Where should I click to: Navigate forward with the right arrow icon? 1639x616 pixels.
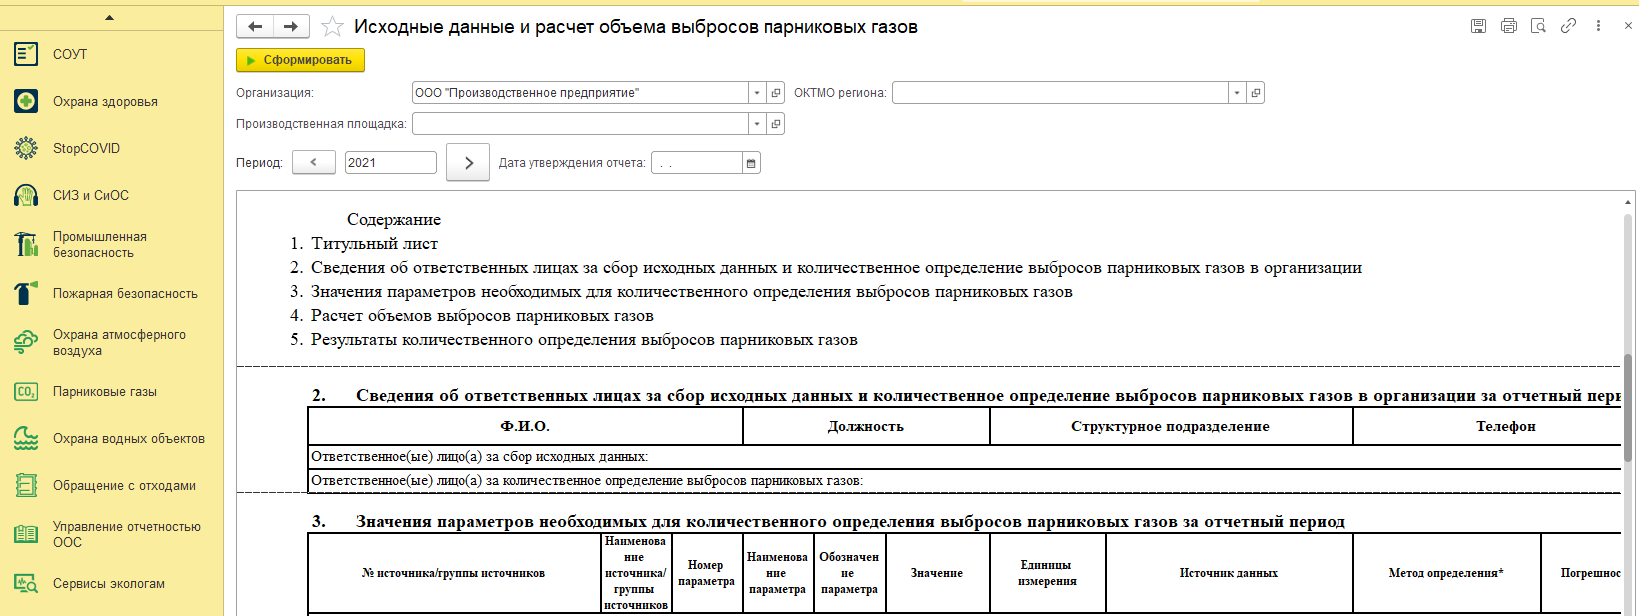pos(291,27)
